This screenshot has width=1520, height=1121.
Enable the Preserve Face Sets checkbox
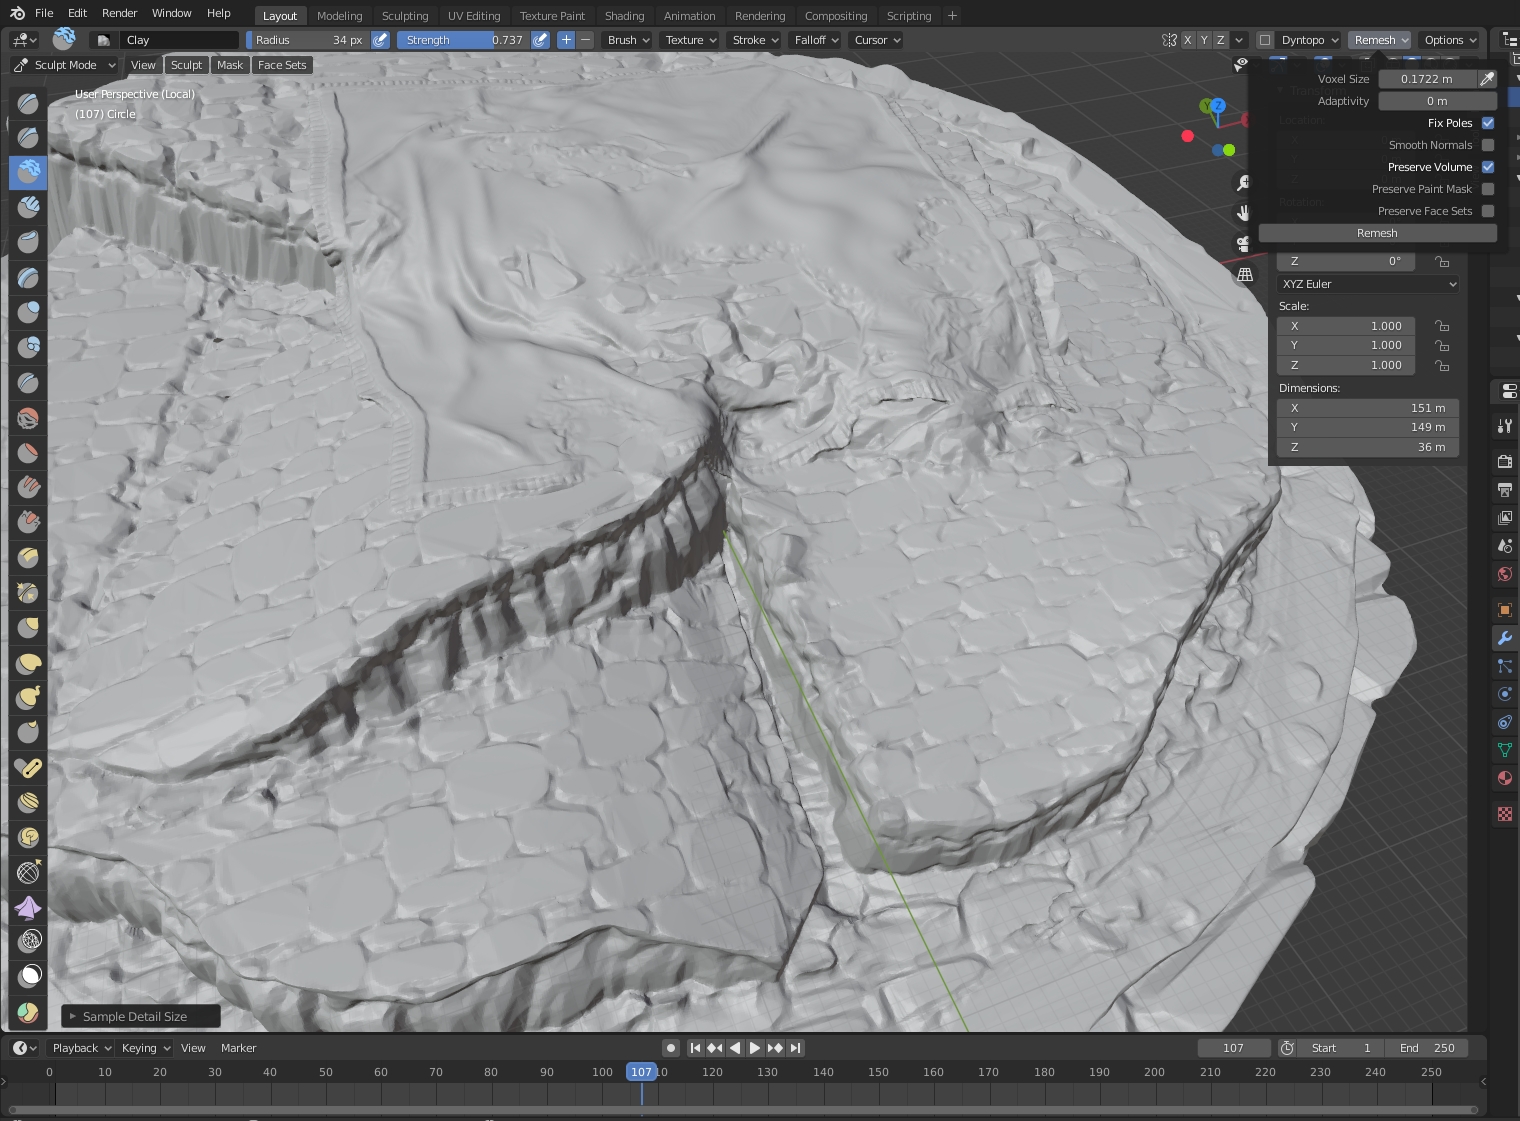pos(1488,211)
